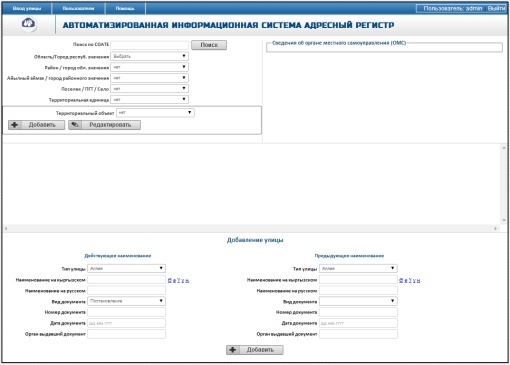Click current Наименование на русском field
This screenshot has width=510, height=365.
point(126,290)
